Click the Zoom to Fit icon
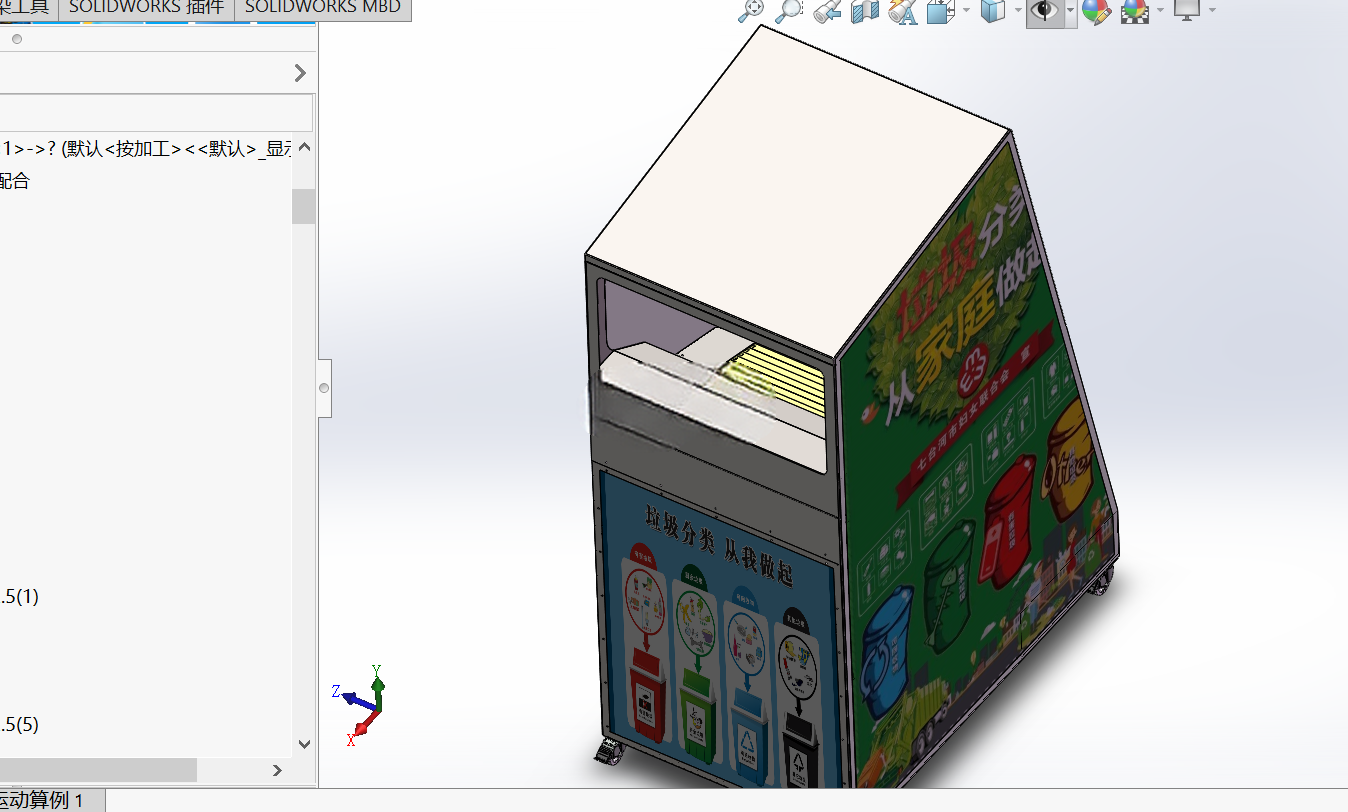This screenshot has width=1348, height=812. click(751, 11)
